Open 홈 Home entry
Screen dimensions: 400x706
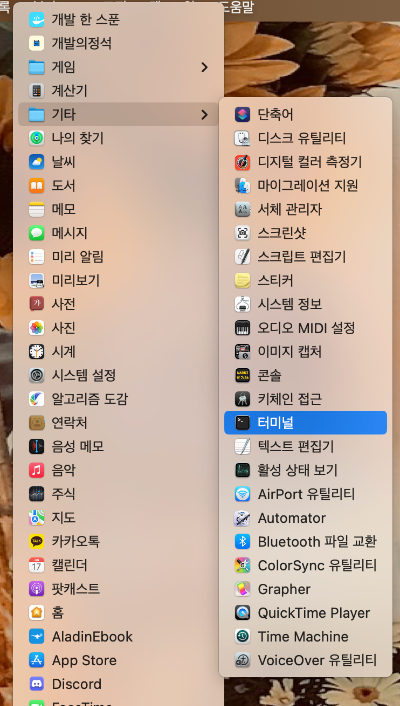(x=118, y=613)
